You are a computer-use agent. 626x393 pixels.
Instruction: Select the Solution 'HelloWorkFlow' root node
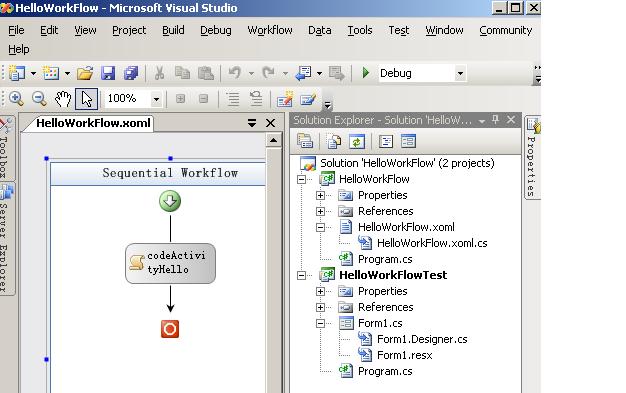(x=407, y=163)
